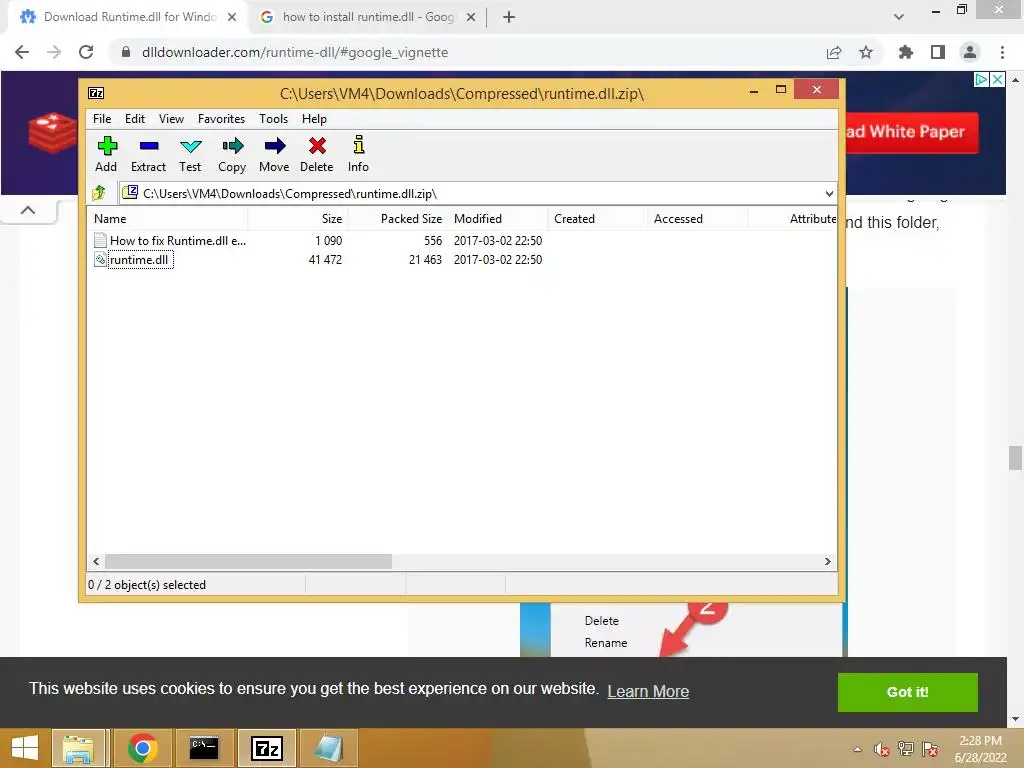
Task: Click horizontal scrollbar right arrow
Action: pos(828,562)
